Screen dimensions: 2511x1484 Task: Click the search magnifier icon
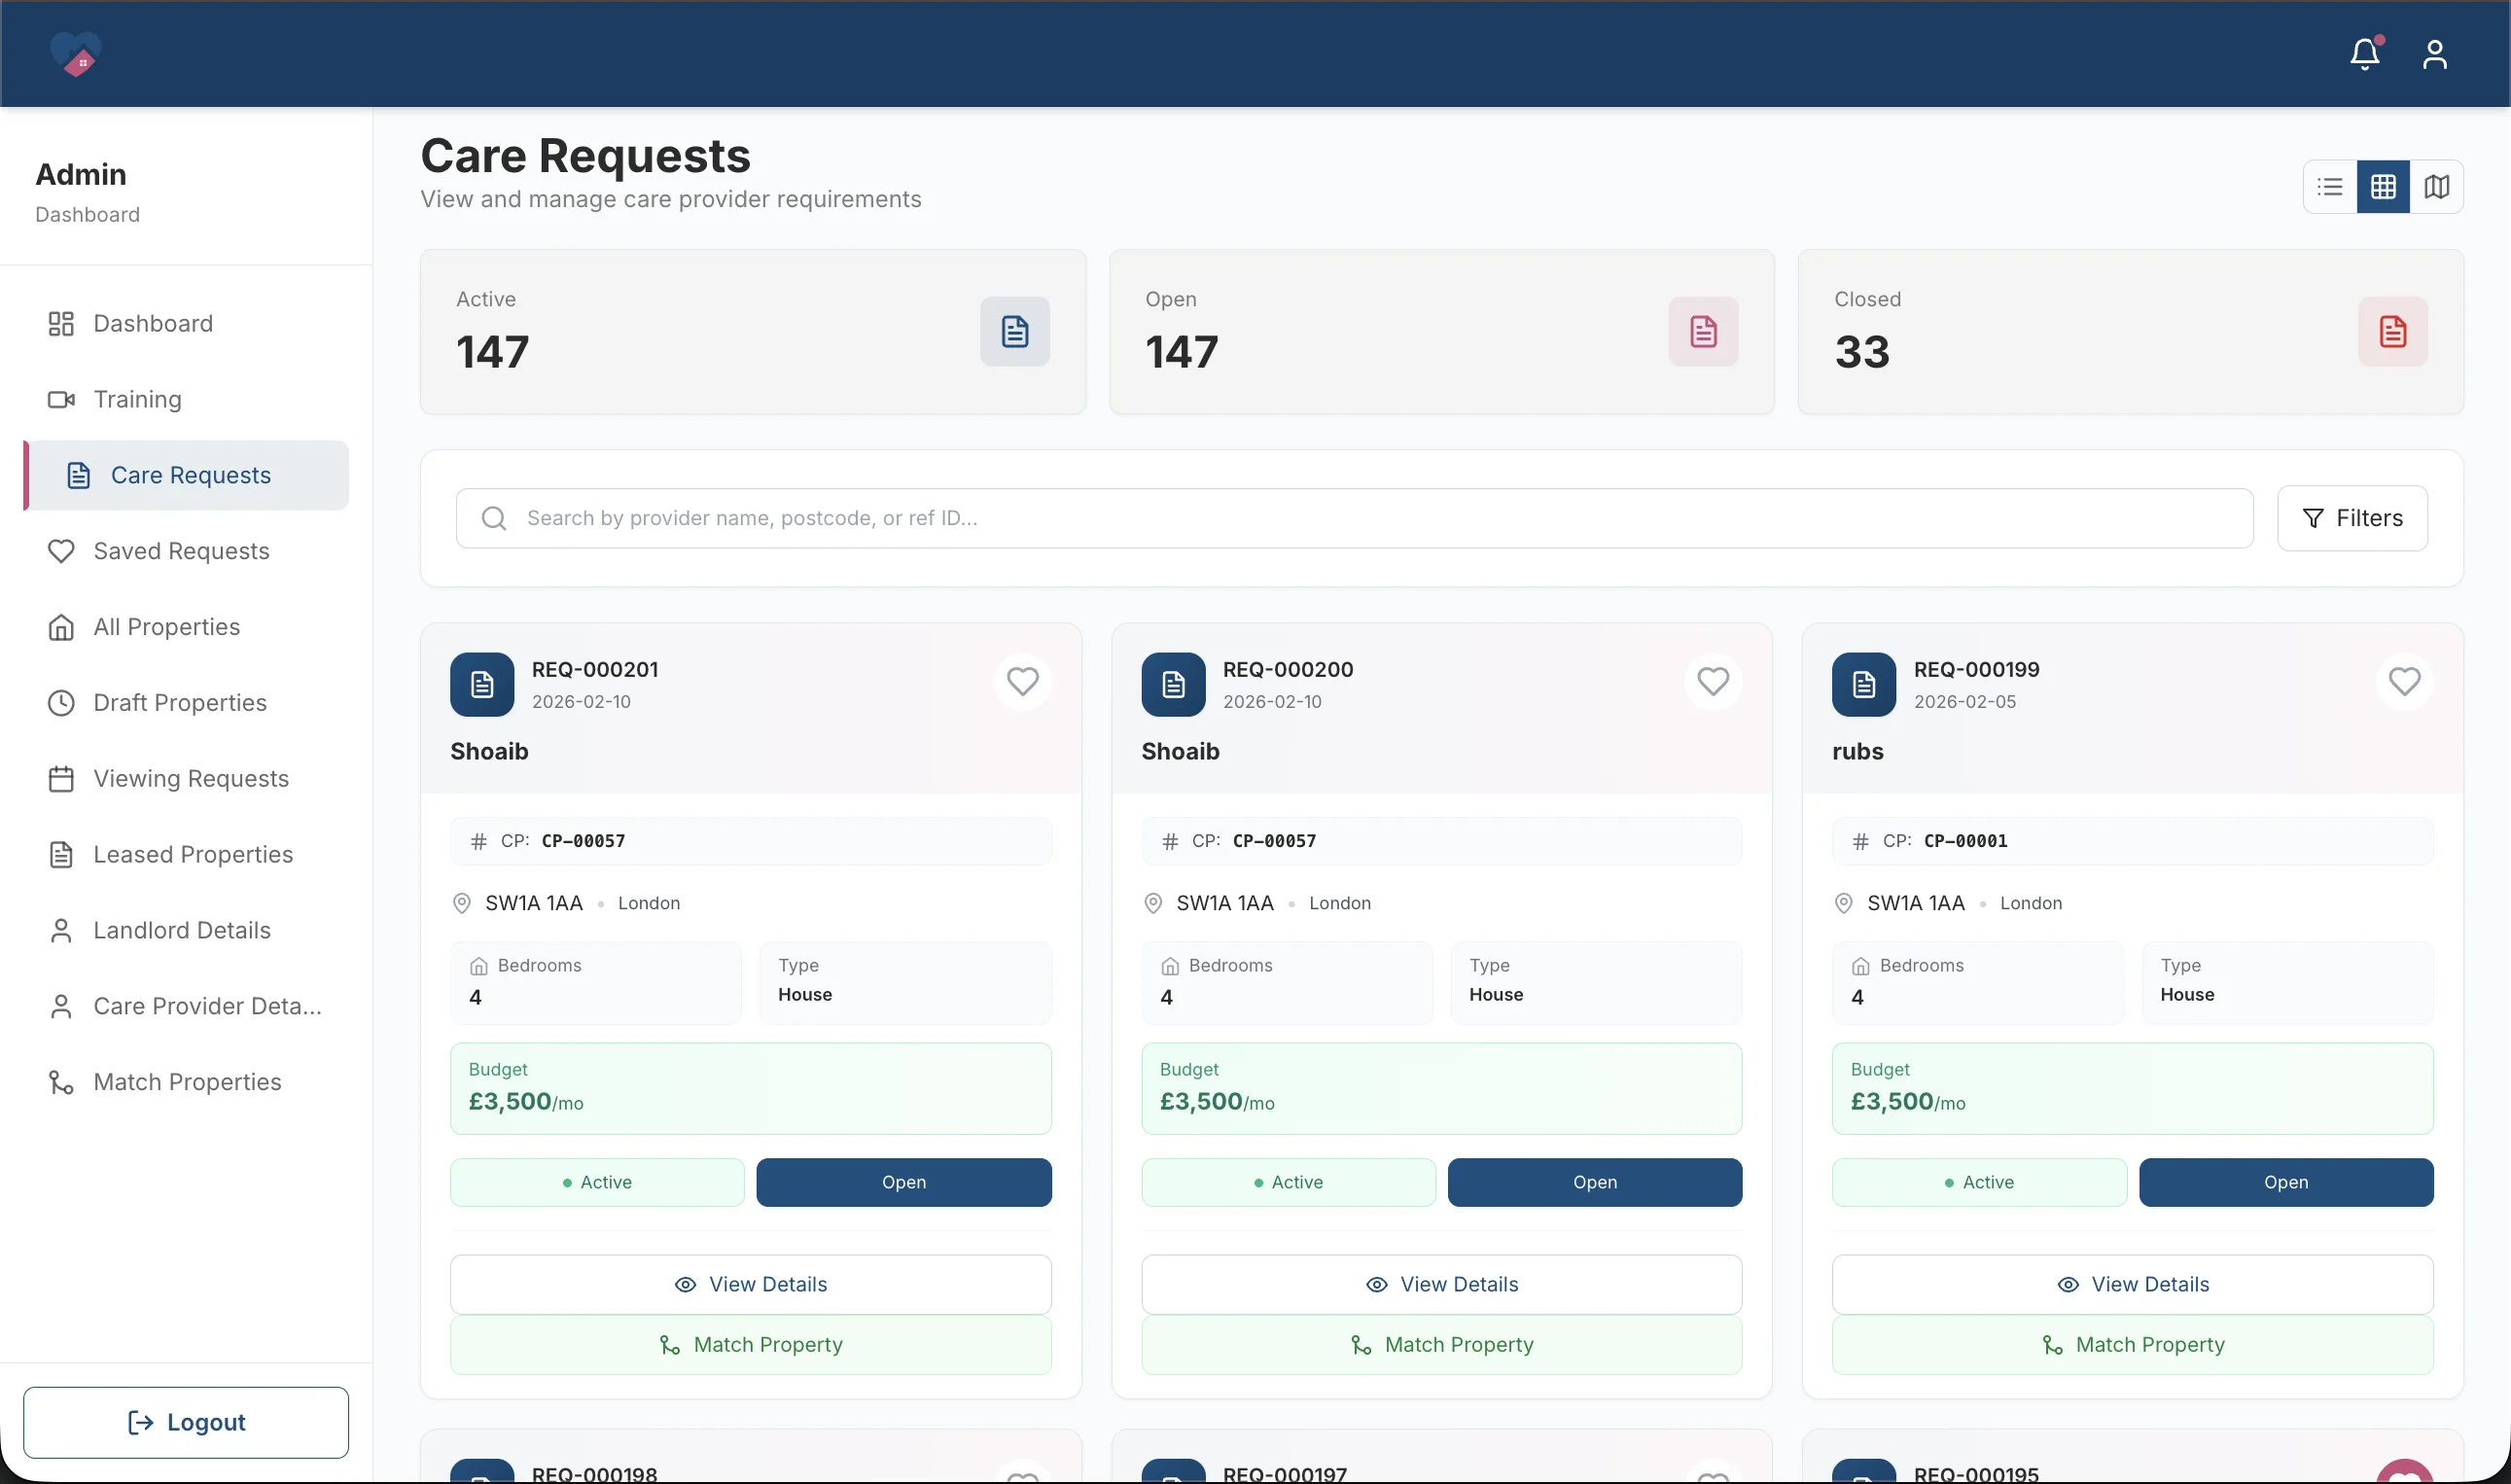(494, 518)
